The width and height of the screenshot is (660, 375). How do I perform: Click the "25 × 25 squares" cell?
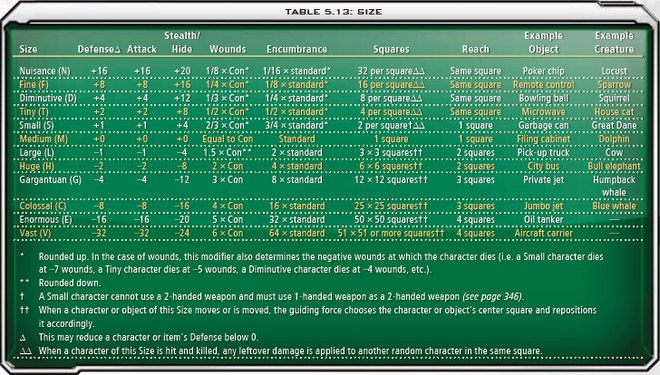click(x=391, y=206)
